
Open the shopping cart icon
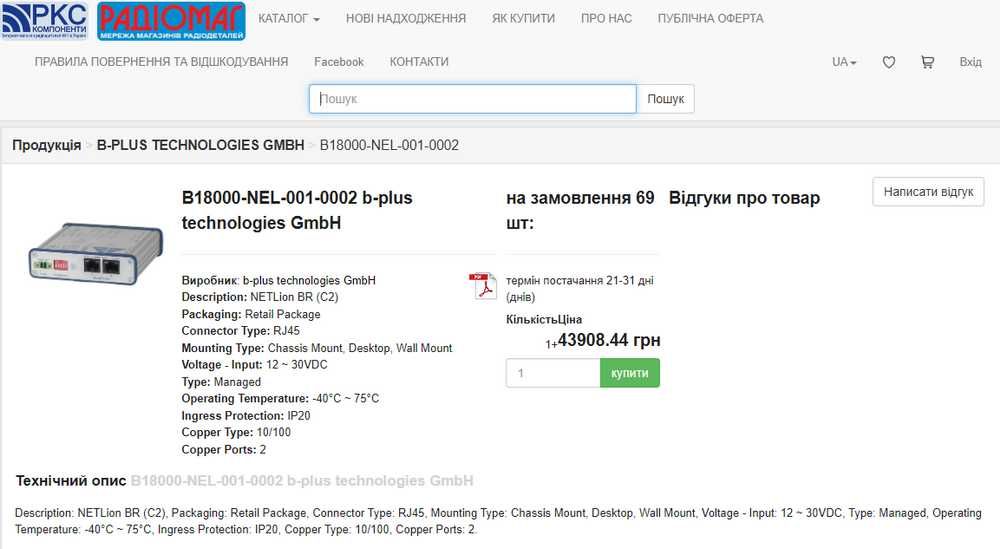[927, 62]
